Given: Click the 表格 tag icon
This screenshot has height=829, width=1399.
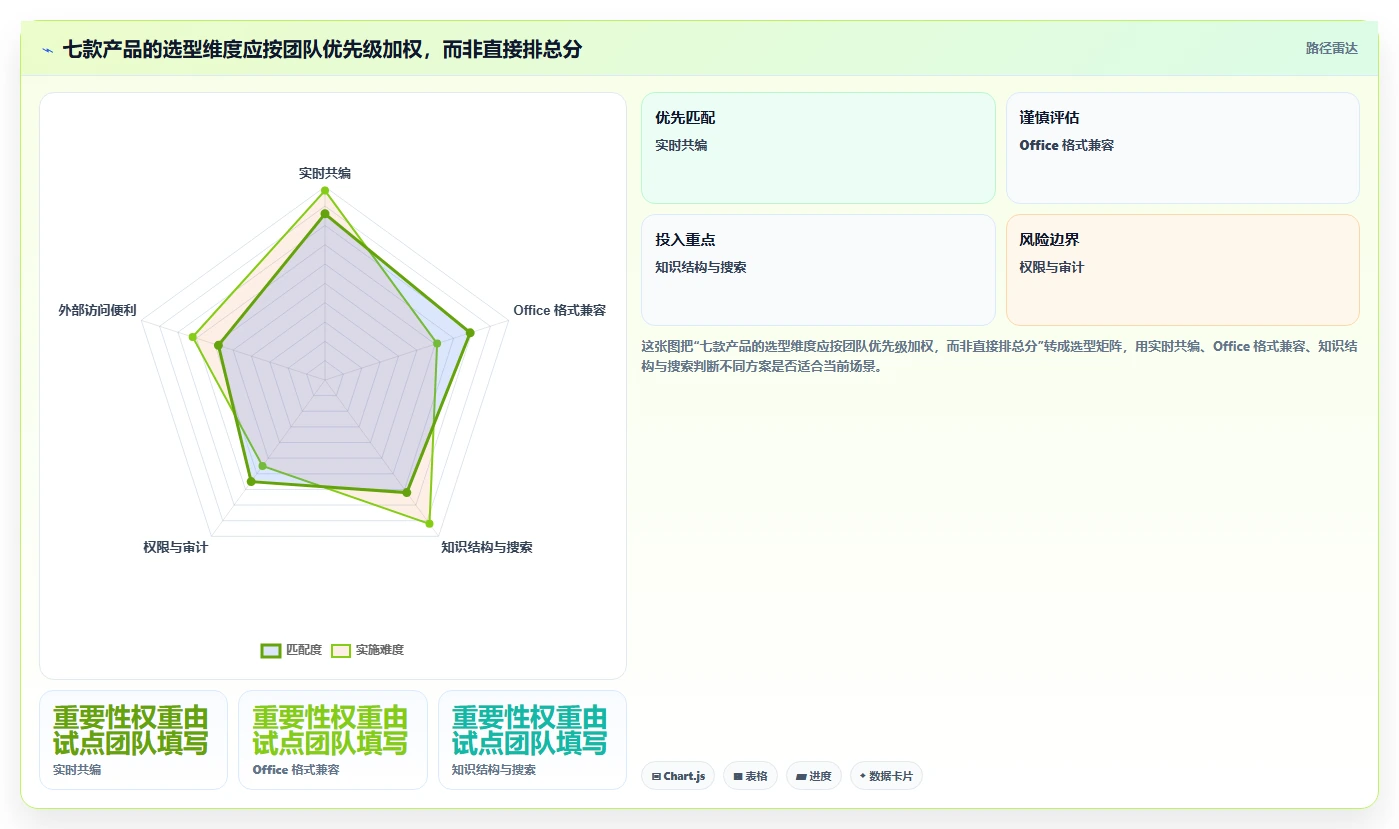Looking at the screenshot, I should click(738, 776).
